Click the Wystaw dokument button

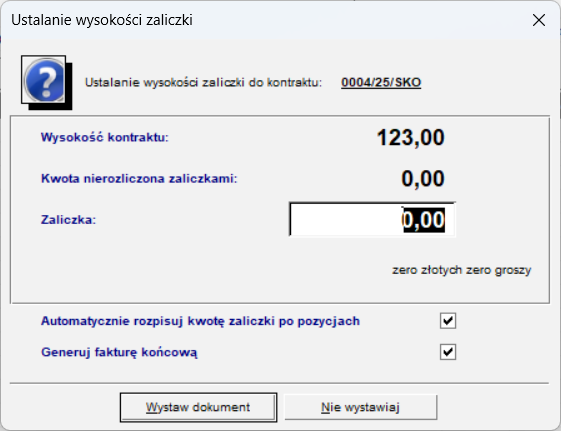pos(198,407)
